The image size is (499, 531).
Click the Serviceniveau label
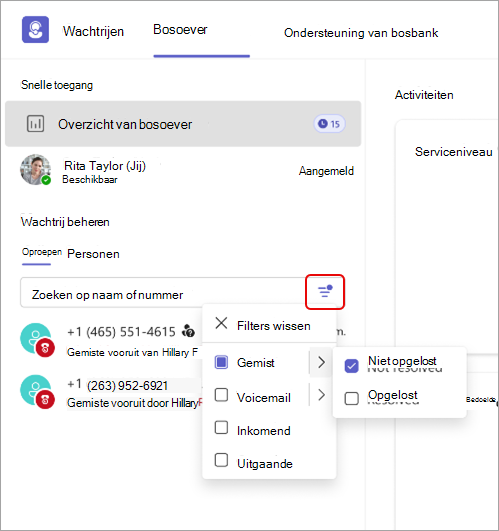(454, 152)
